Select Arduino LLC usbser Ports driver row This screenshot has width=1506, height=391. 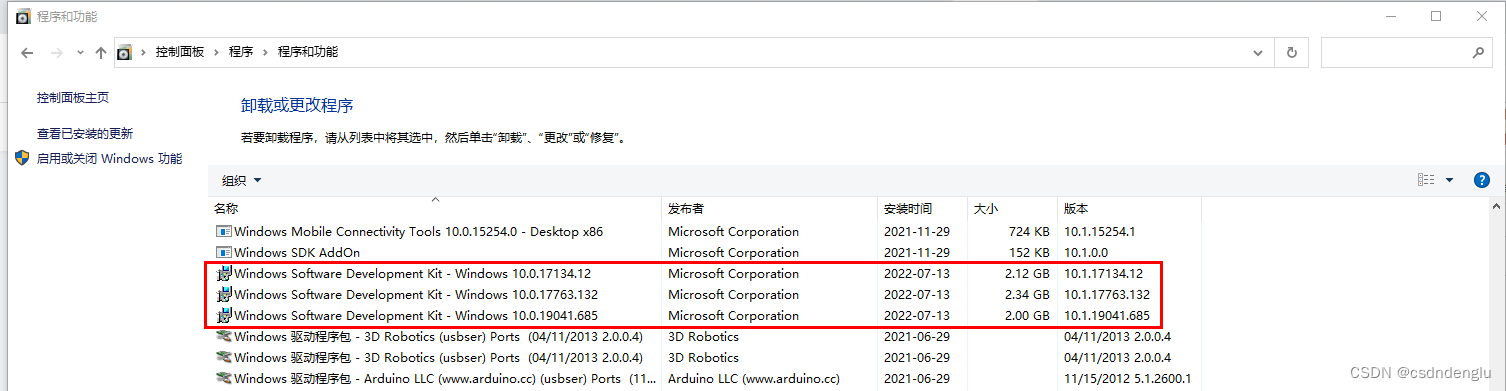[705, 378]
